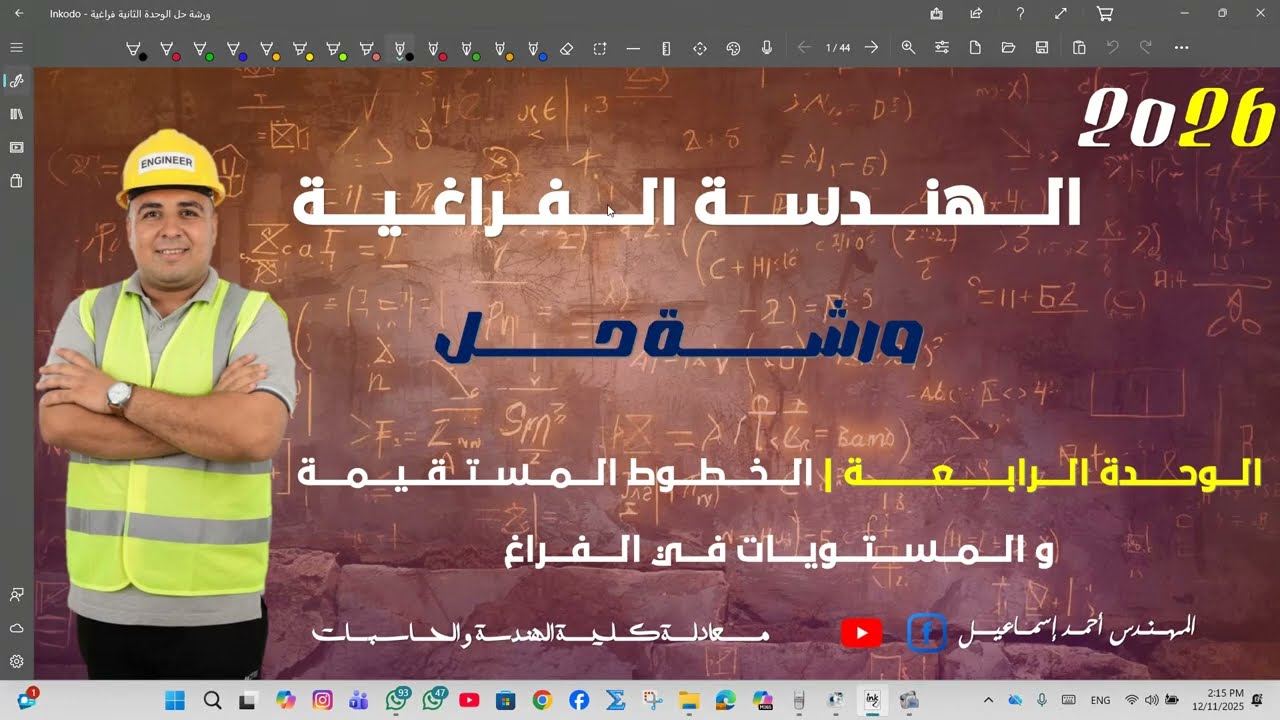The image size is (1280, 720).
Task: Open the recordings panel in sidebar
Action: (x=16, y=148)
